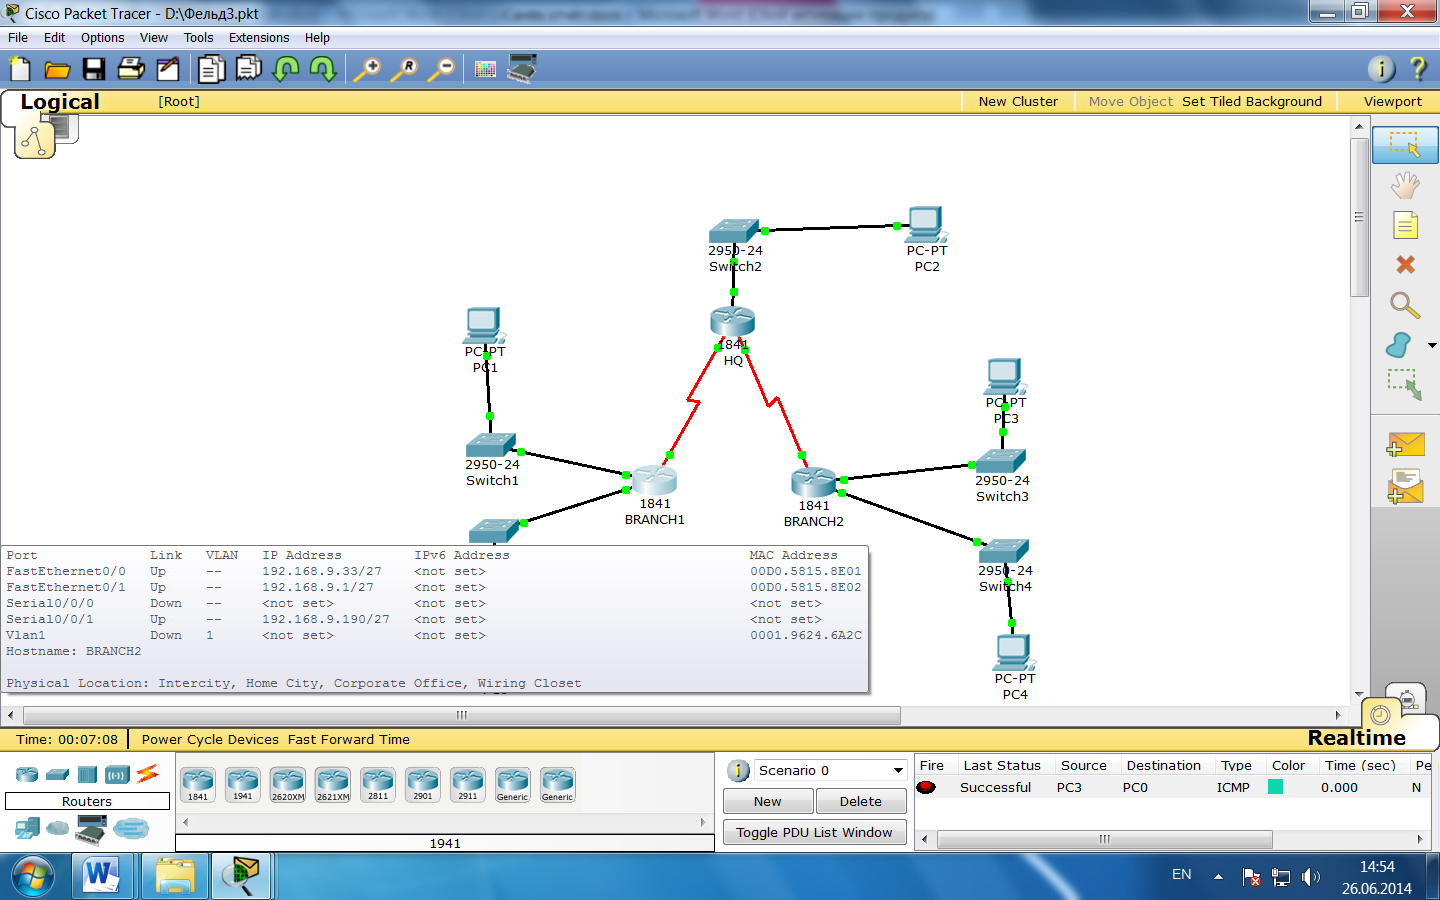Click the Copy icon in toolbar
The width and height of the screenshot is (1440, 900).
point(211,69)
